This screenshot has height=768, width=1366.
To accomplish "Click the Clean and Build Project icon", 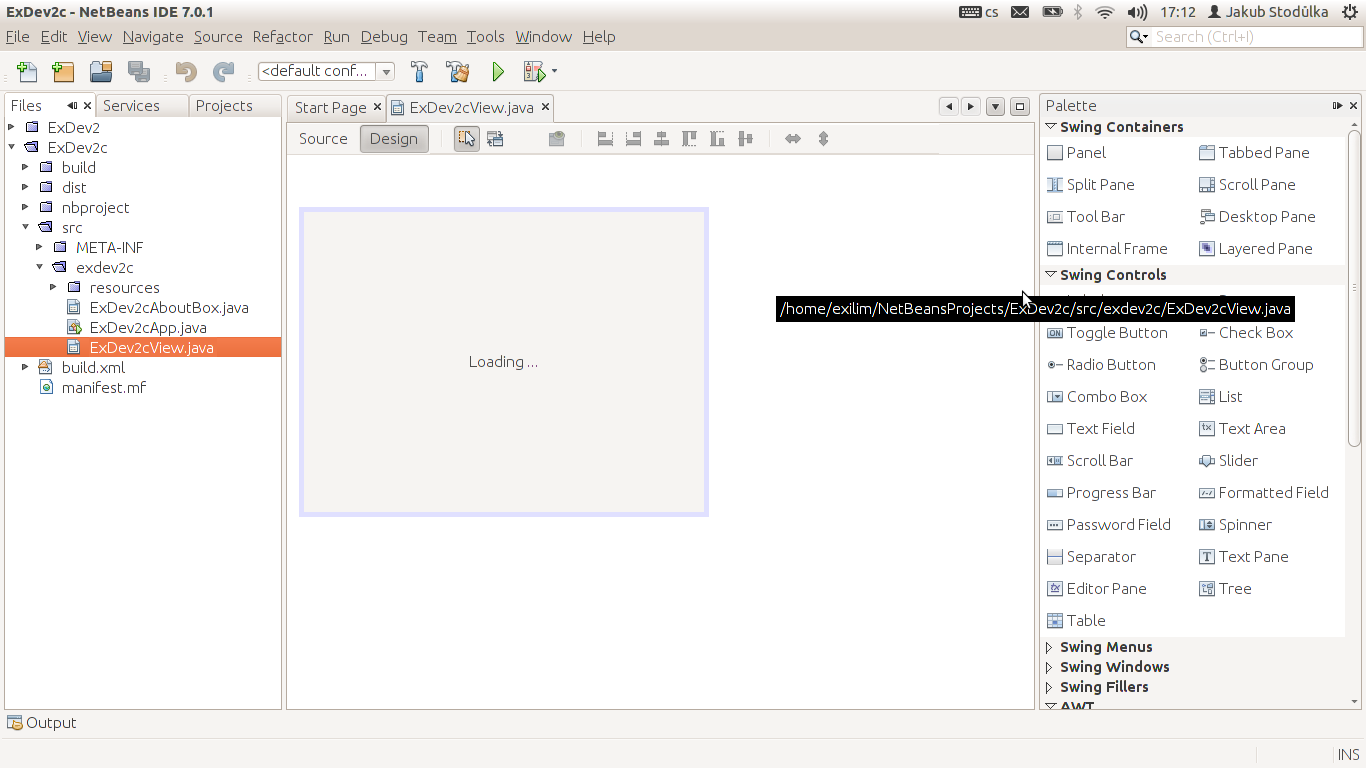I will [x=458, y=72].
